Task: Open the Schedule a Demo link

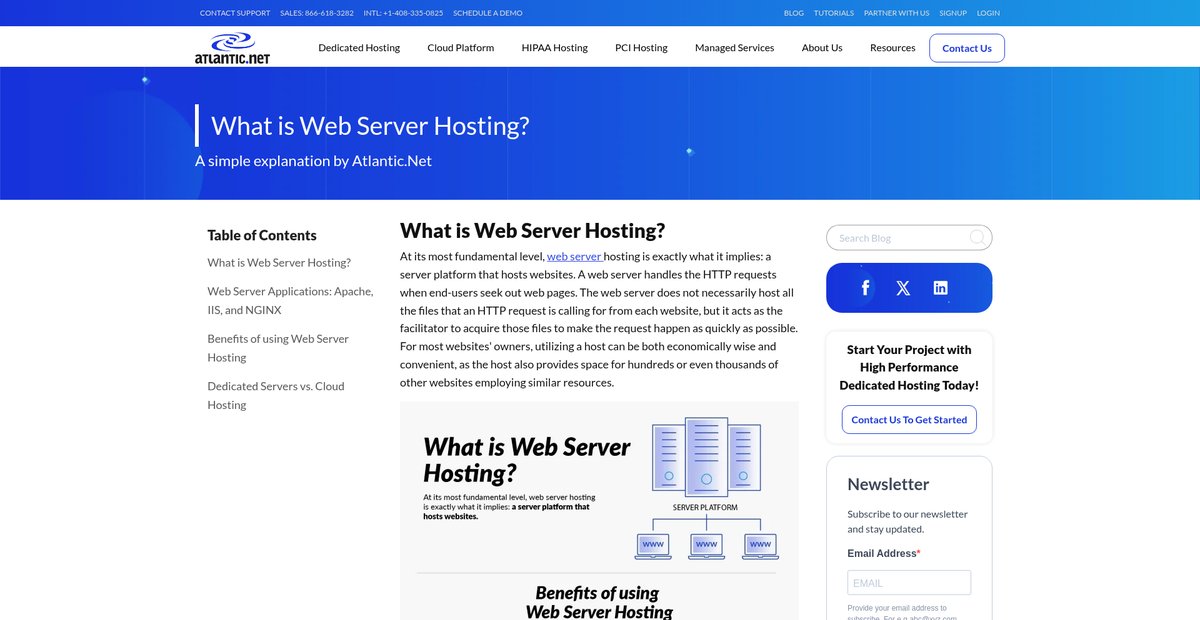Action: 488,13
